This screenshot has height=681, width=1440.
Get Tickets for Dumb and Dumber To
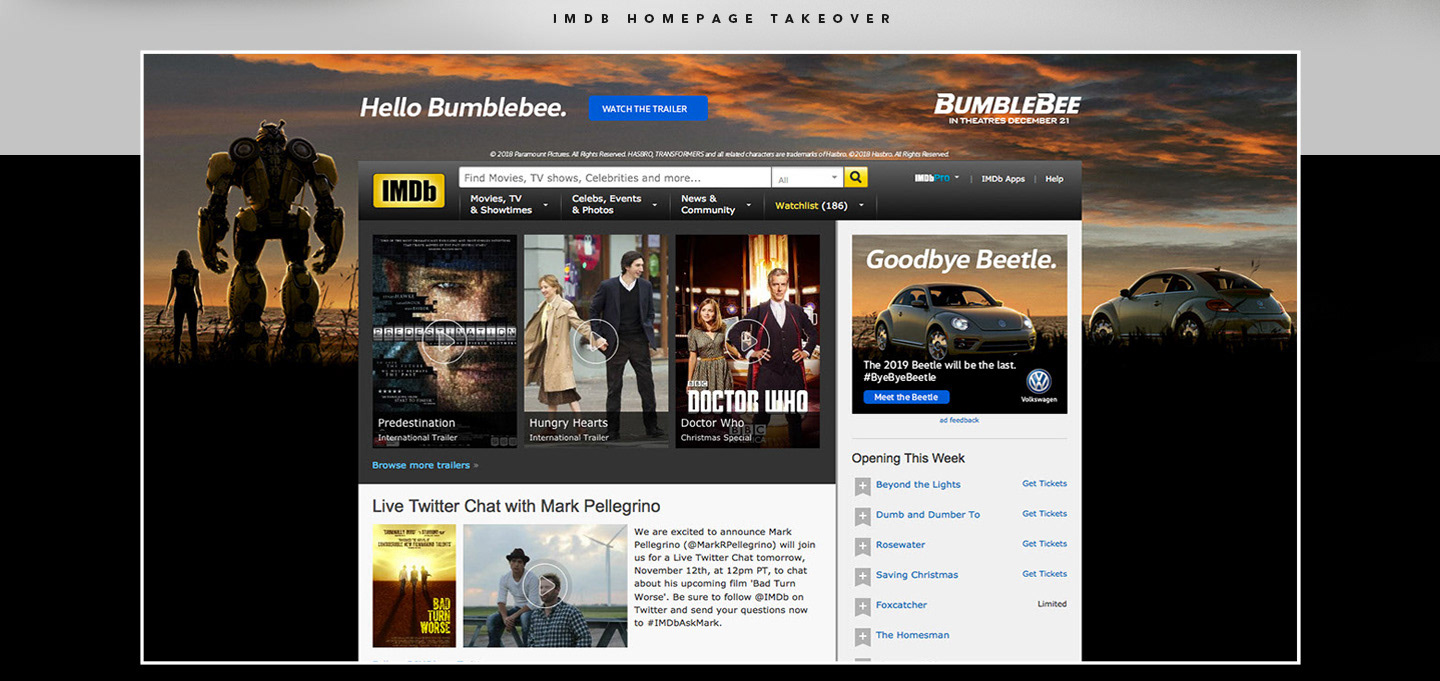coord(1044,513)
